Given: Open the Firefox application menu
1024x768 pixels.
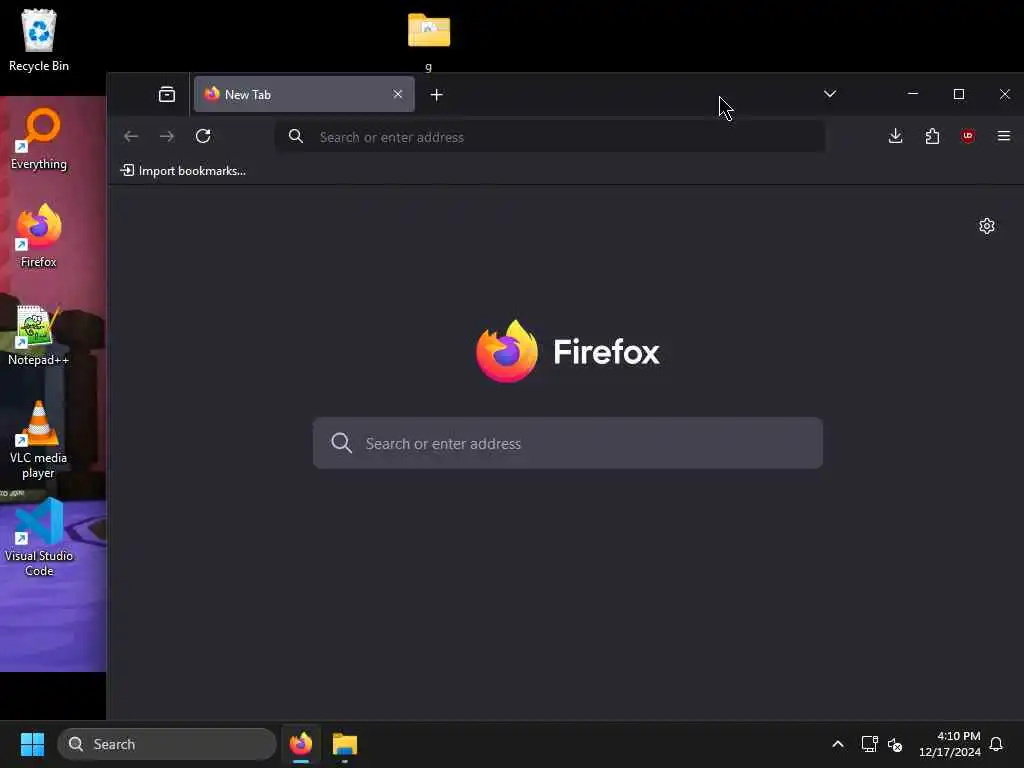Looking at the screenshot, I should [x=1004, y=136].
